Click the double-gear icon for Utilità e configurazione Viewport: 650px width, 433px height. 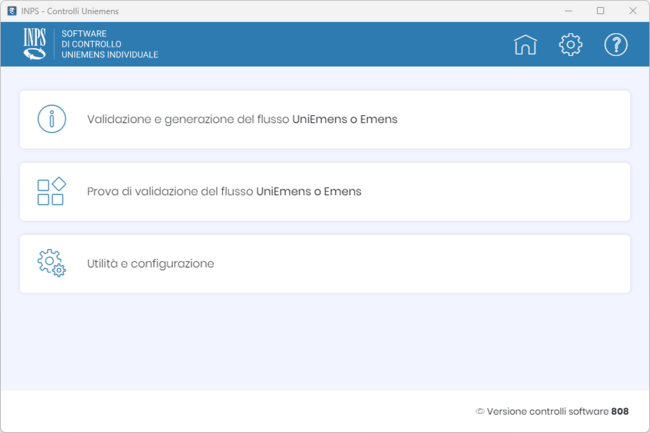point(51,264)
